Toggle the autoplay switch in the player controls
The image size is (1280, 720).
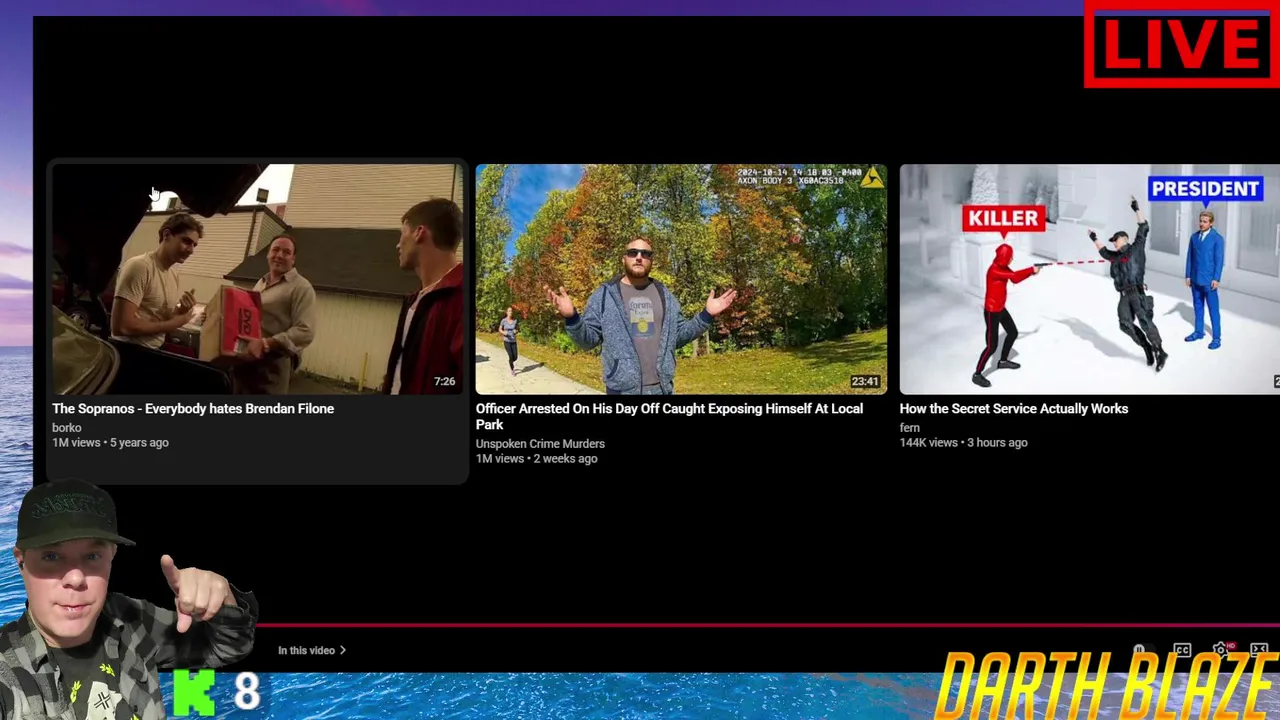(x=1144, y=650)
